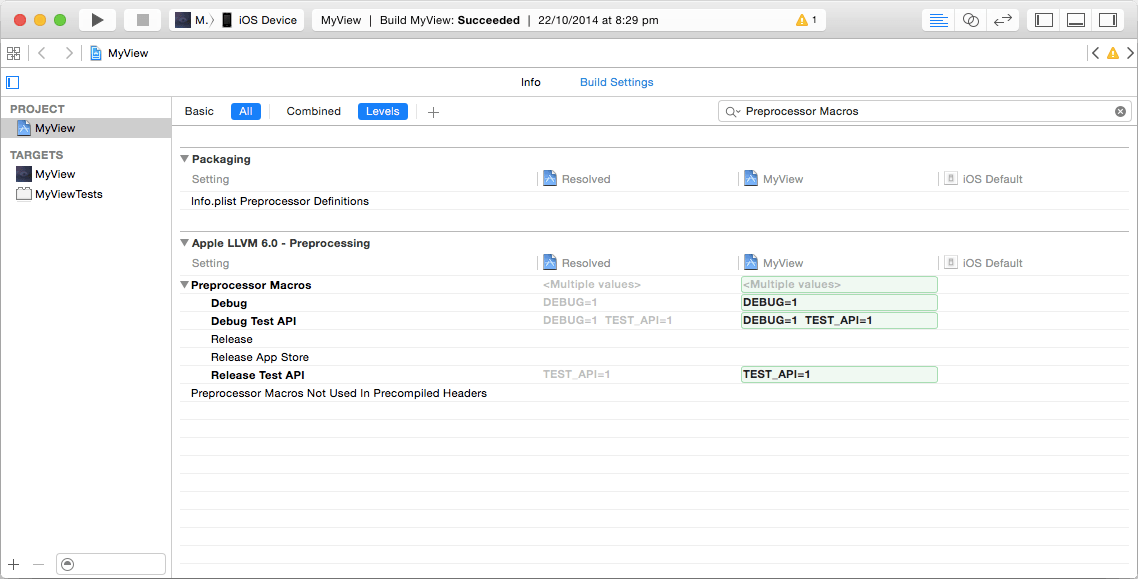Collapse the Preprocessor Macros setting
The image size is (1138, 579).
[x=184, y=285]
